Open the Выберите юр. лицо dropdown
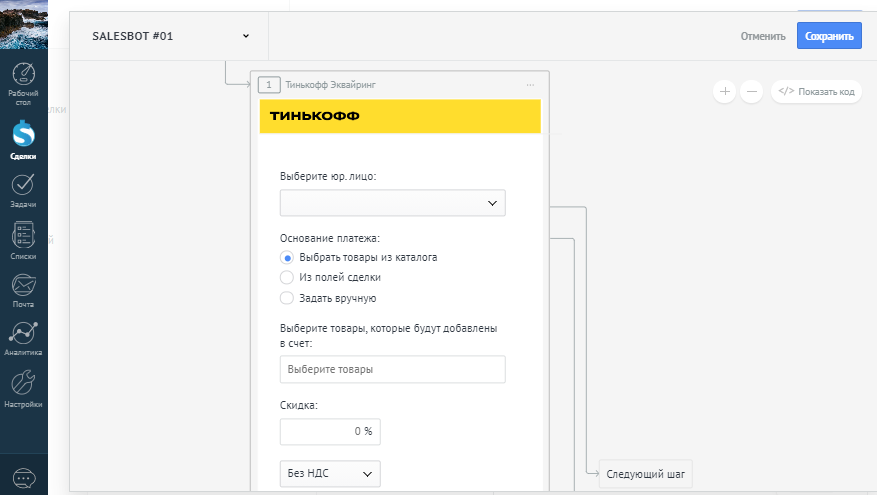Viewport: 877px width, 495px height. coord(393,203)
